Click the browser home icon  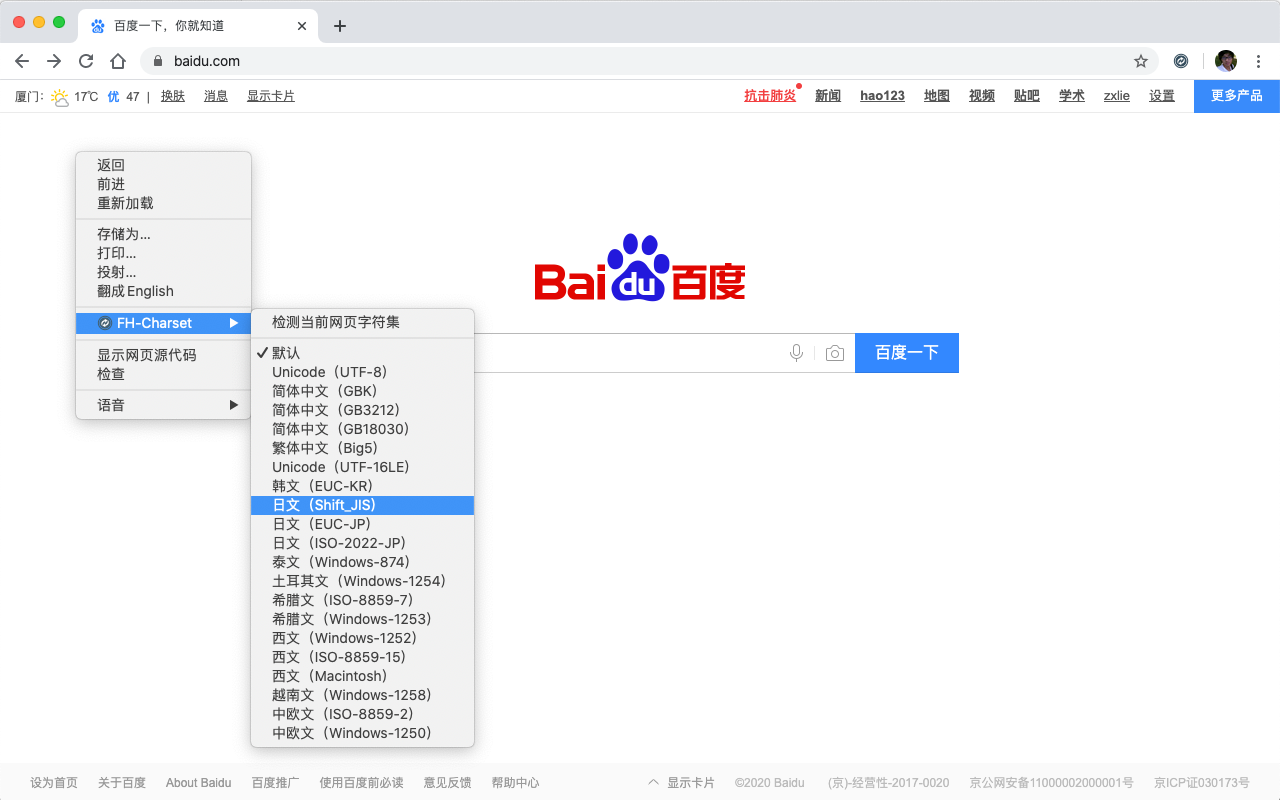coord(118,61)
